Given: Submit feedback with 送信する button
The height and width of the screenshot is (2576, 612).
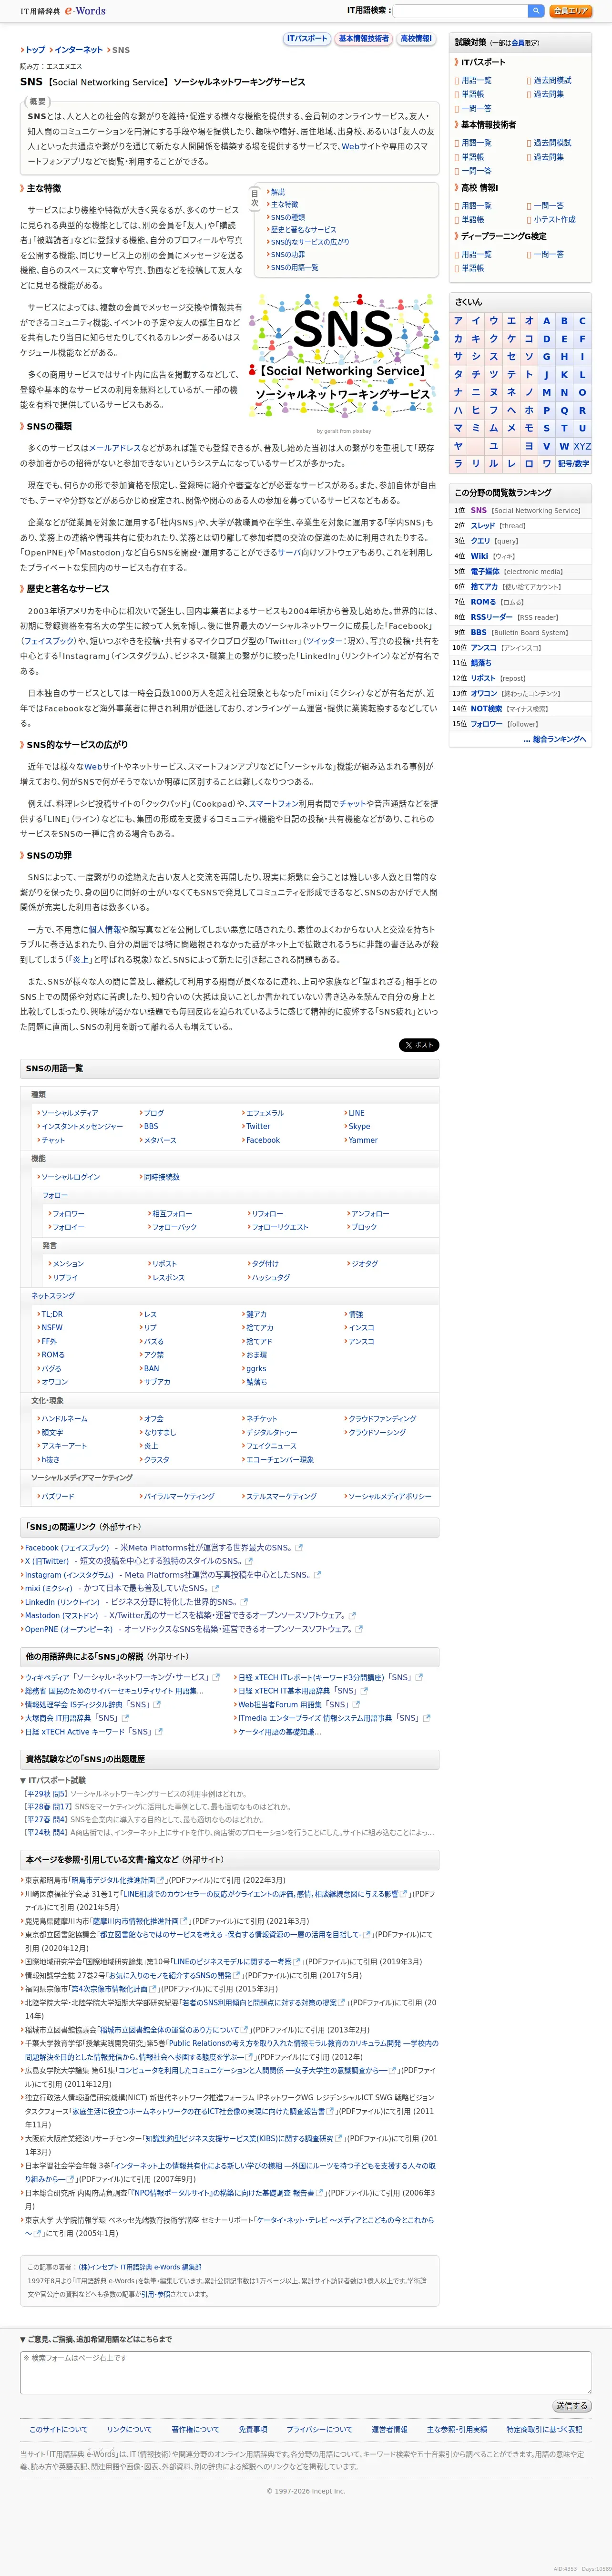Looking at the screenshot, I should [572, 2406].
